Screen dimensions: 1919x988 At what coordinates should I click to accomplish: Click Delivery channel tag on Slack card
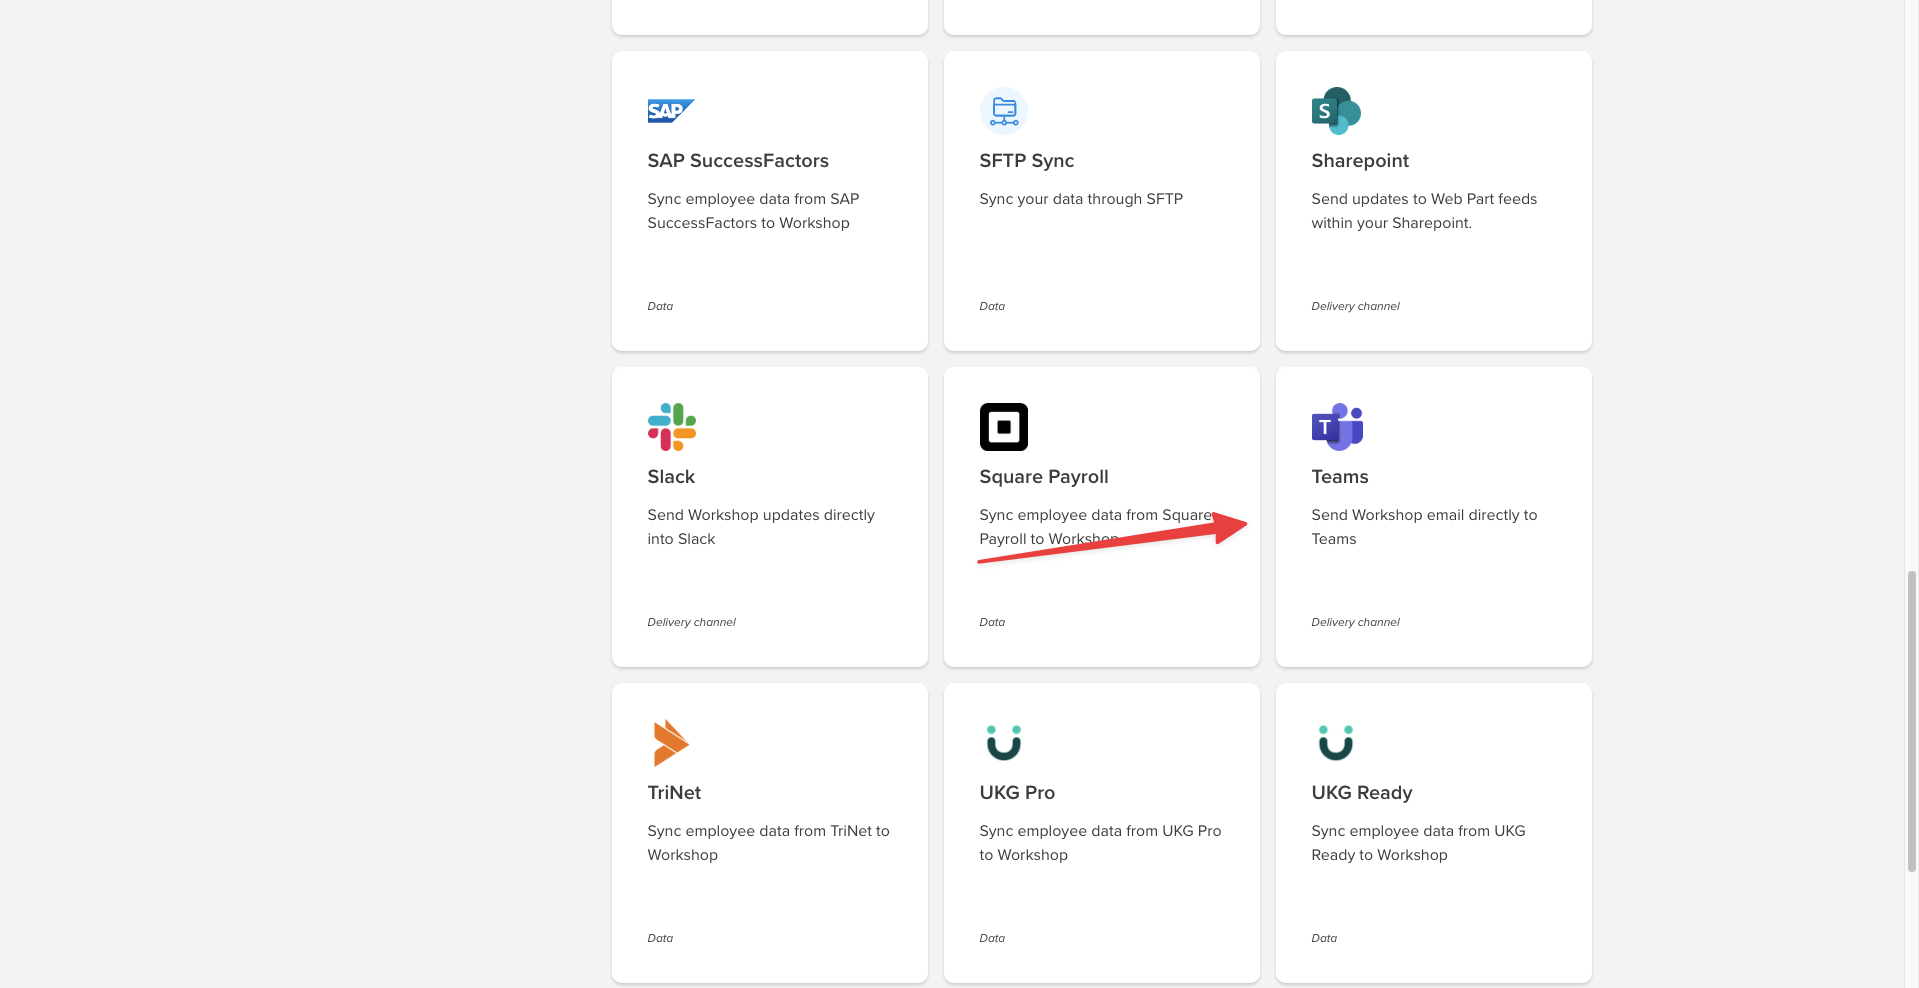coord(691,622)
